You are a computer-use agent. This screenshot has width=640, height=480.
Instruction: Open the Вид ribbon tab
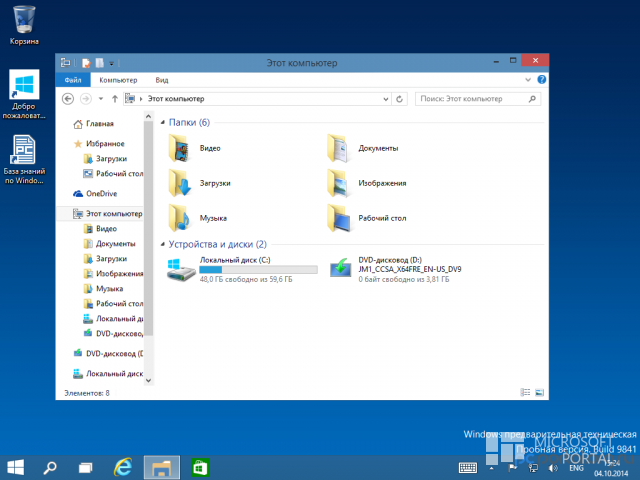(162, 80)
